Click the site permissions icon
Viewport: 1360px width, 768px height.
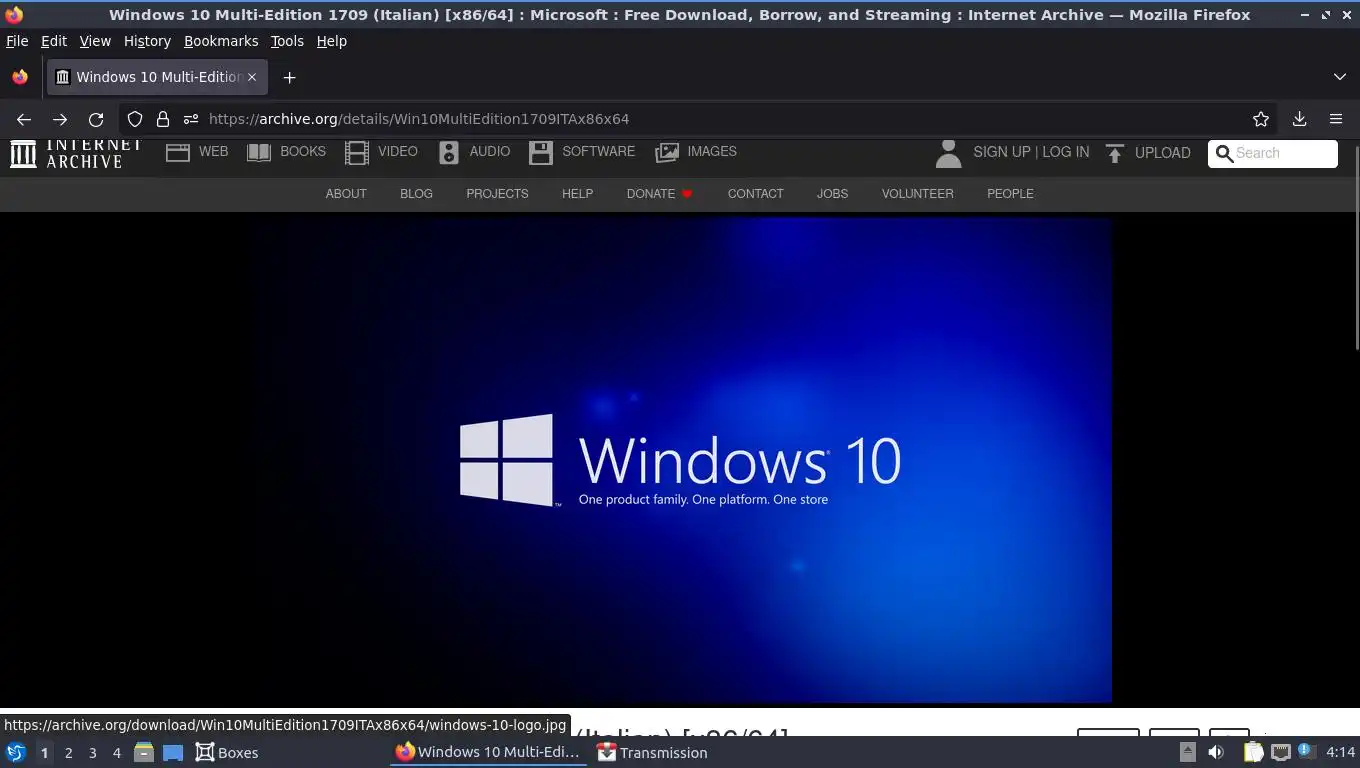(x=191, y=119)
